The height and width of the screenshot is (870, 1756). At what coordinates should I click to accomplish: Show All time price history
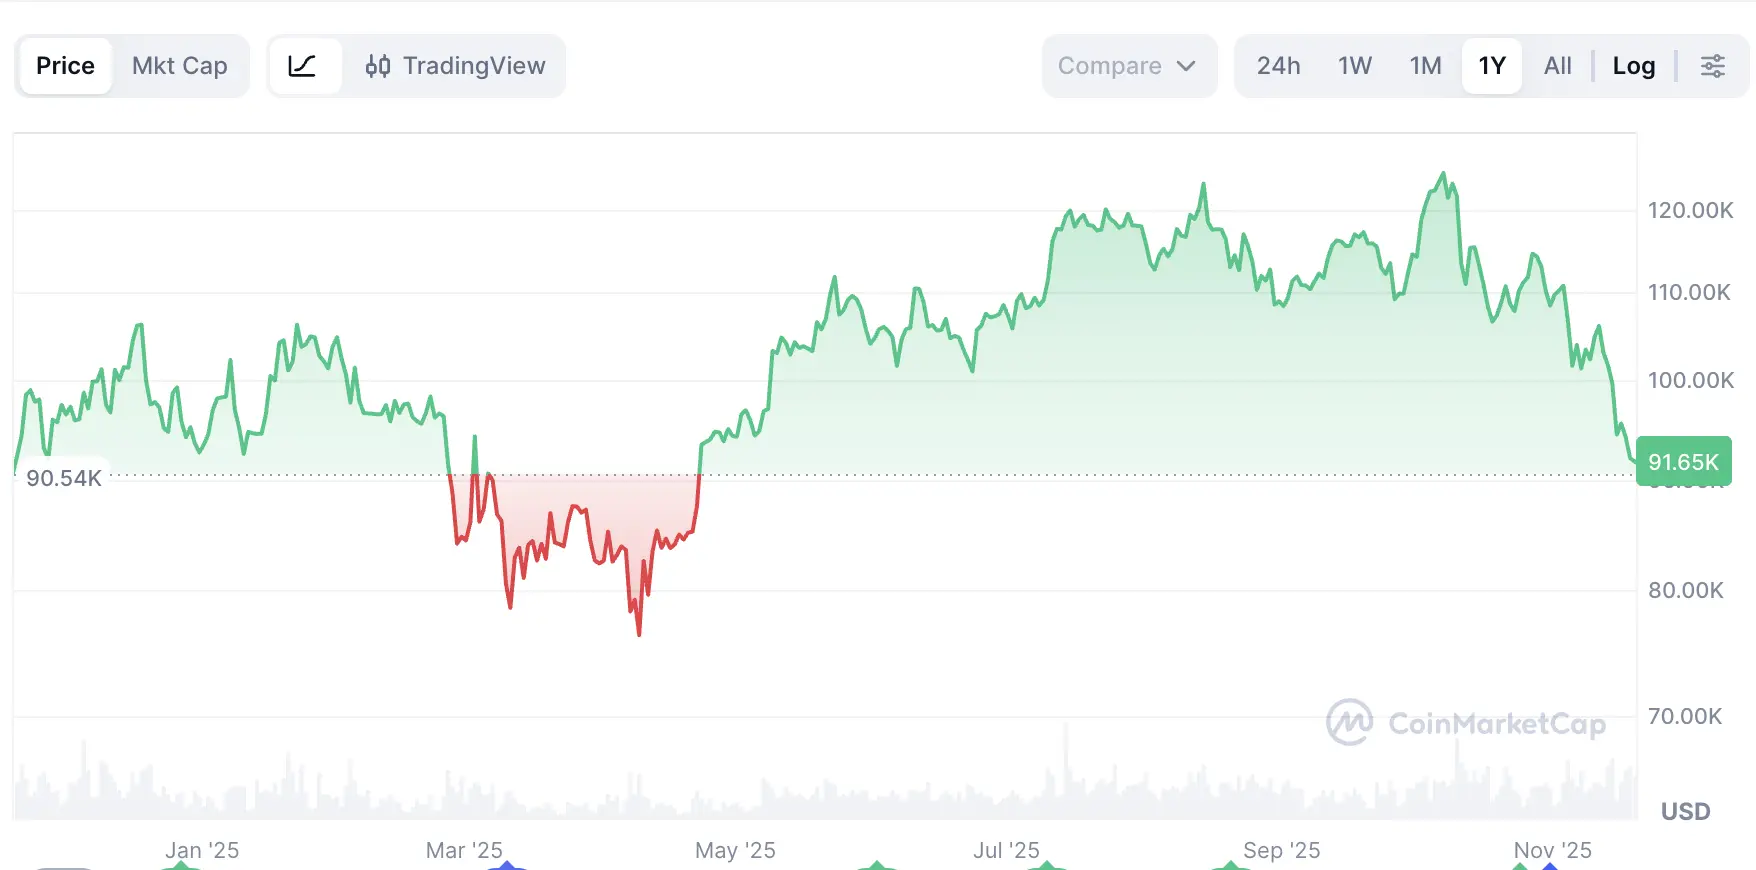click(1557, 66)
